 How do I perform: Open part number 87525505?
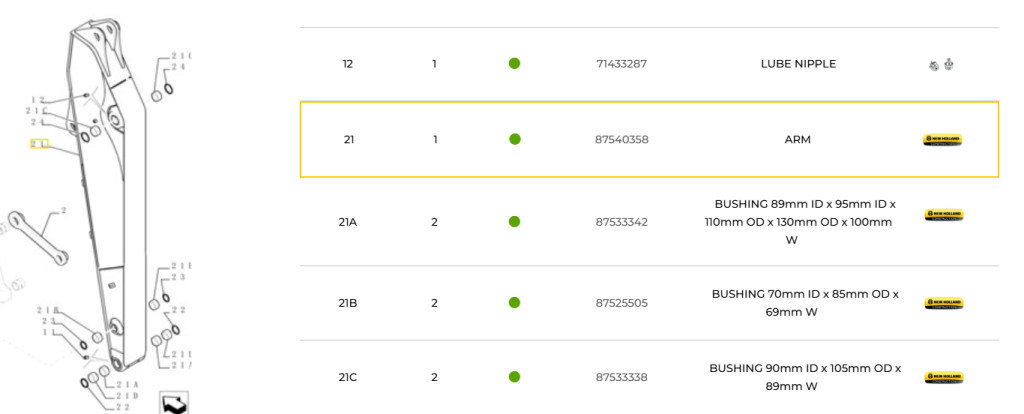622,303
